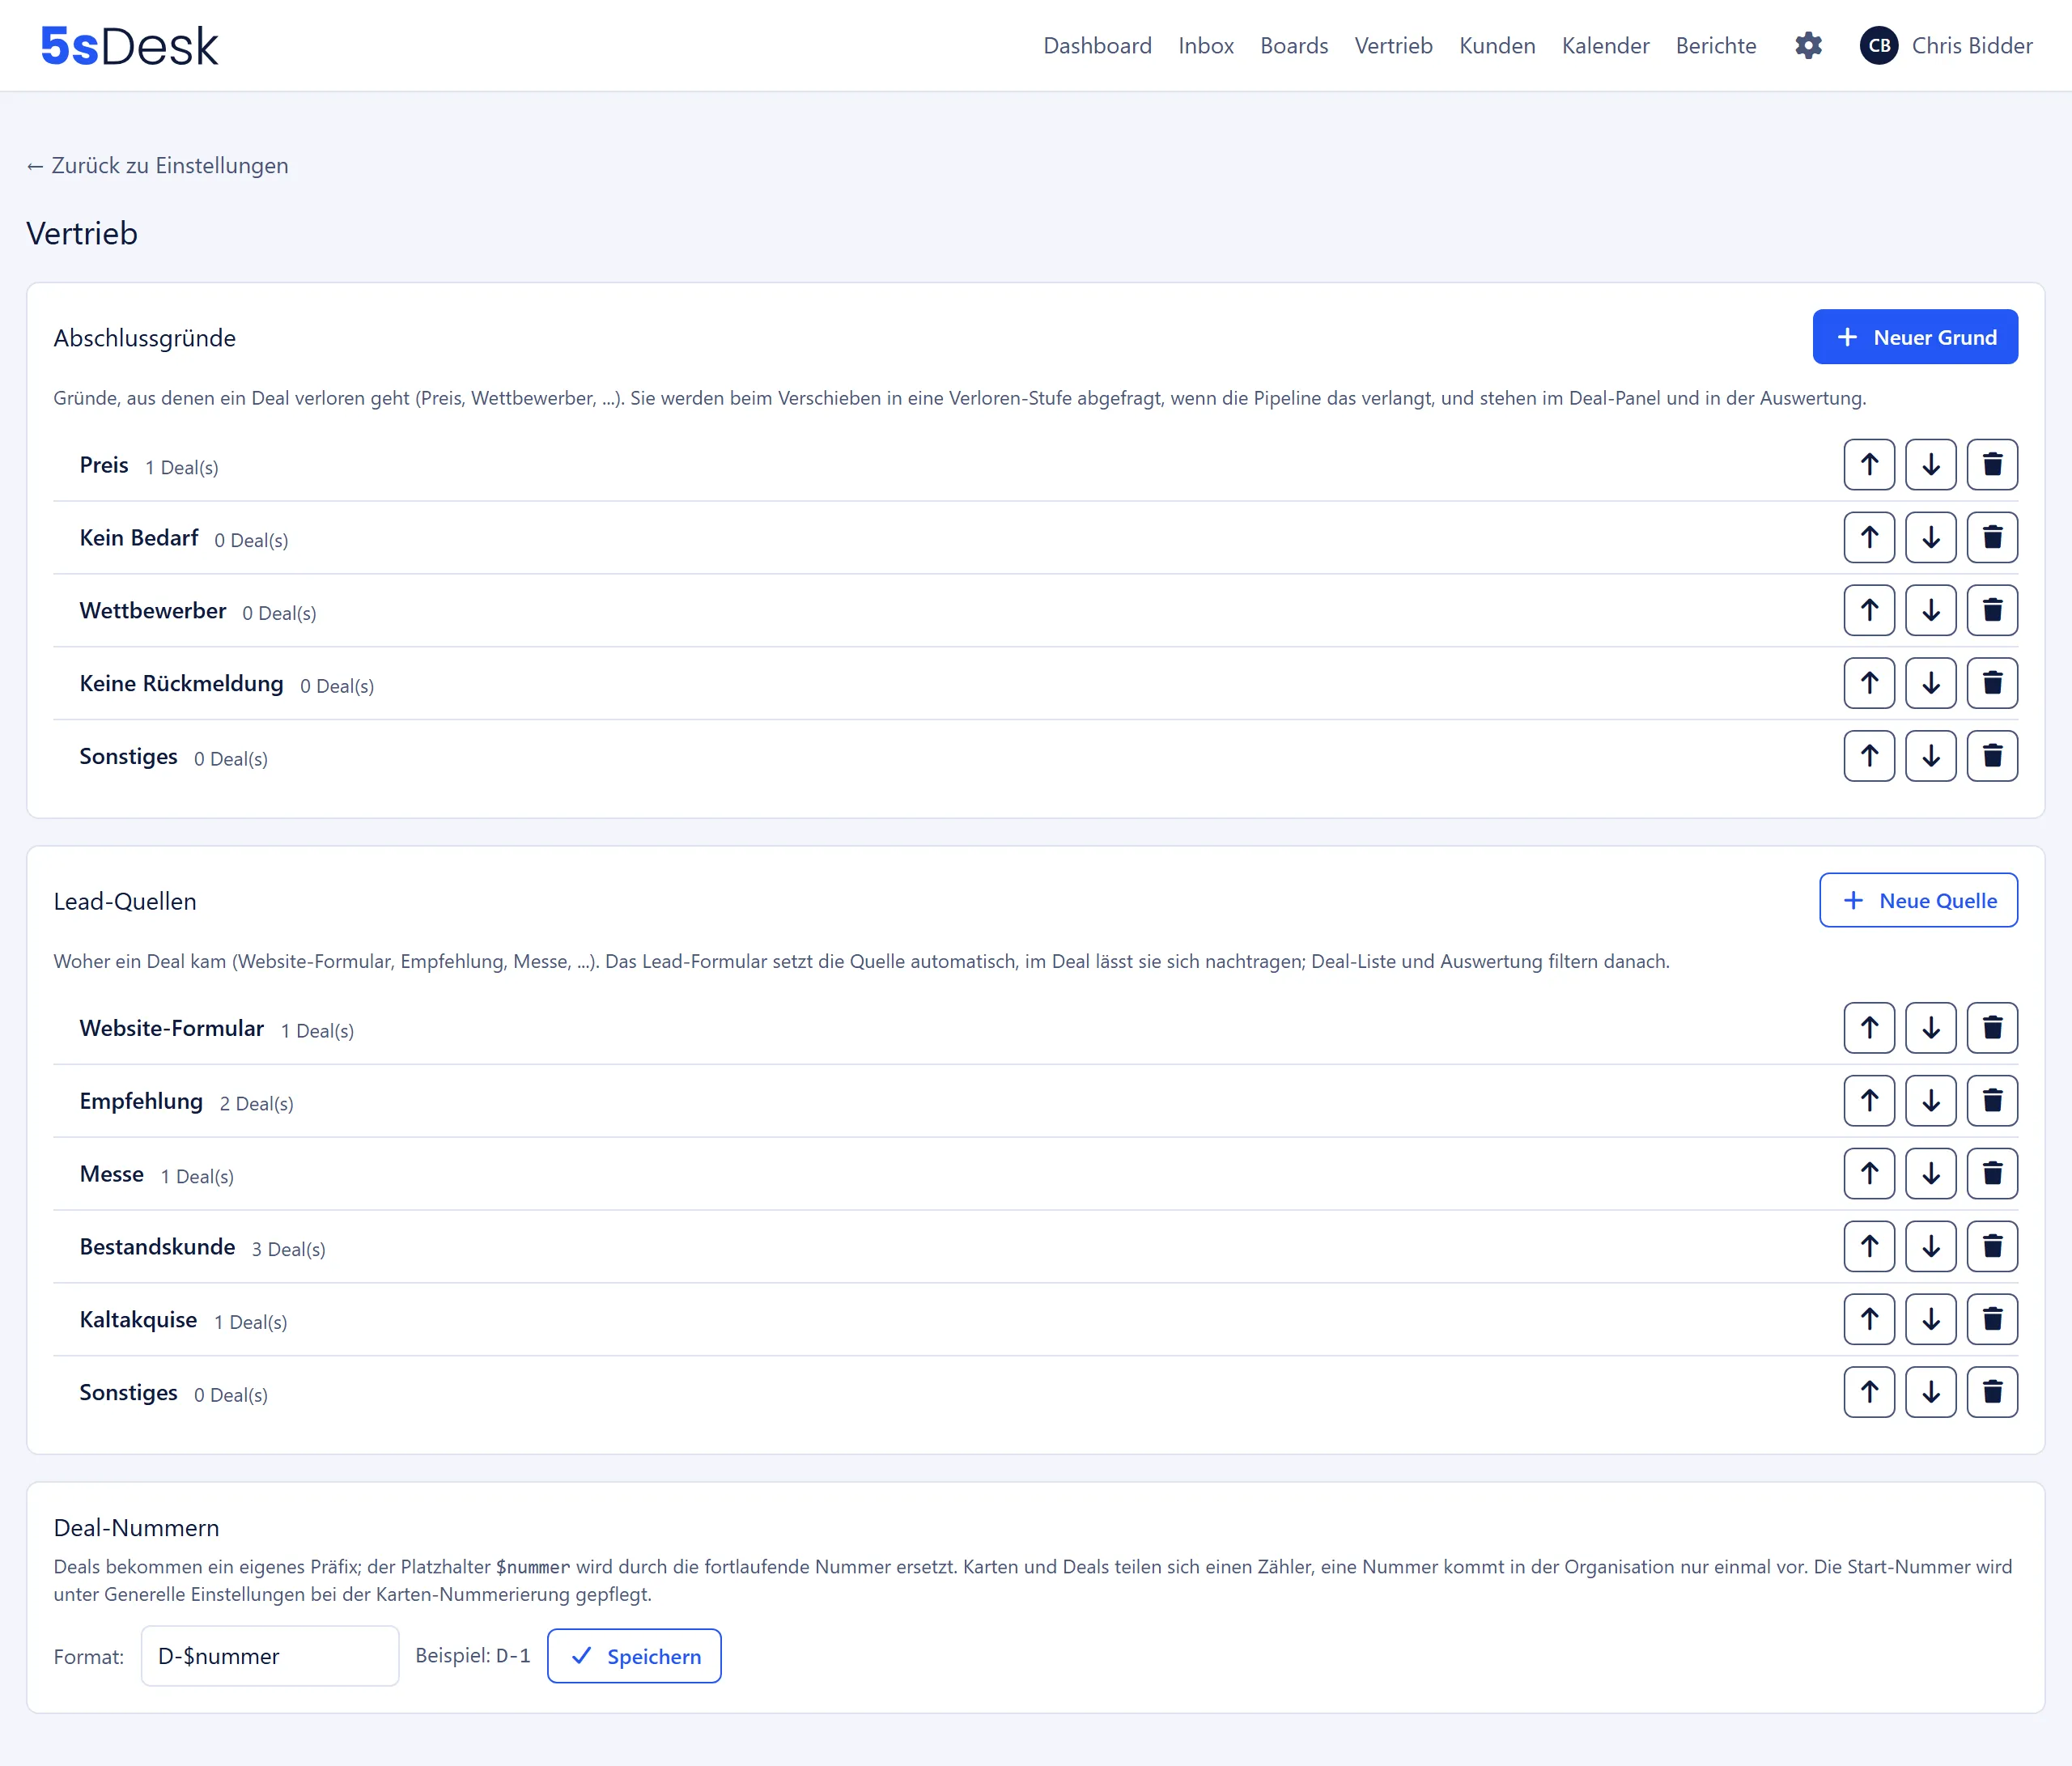This screenshot has height=1766, width=2072.
Task: Move Empfehlung source up
Action: click(x=1869, y=1101)
